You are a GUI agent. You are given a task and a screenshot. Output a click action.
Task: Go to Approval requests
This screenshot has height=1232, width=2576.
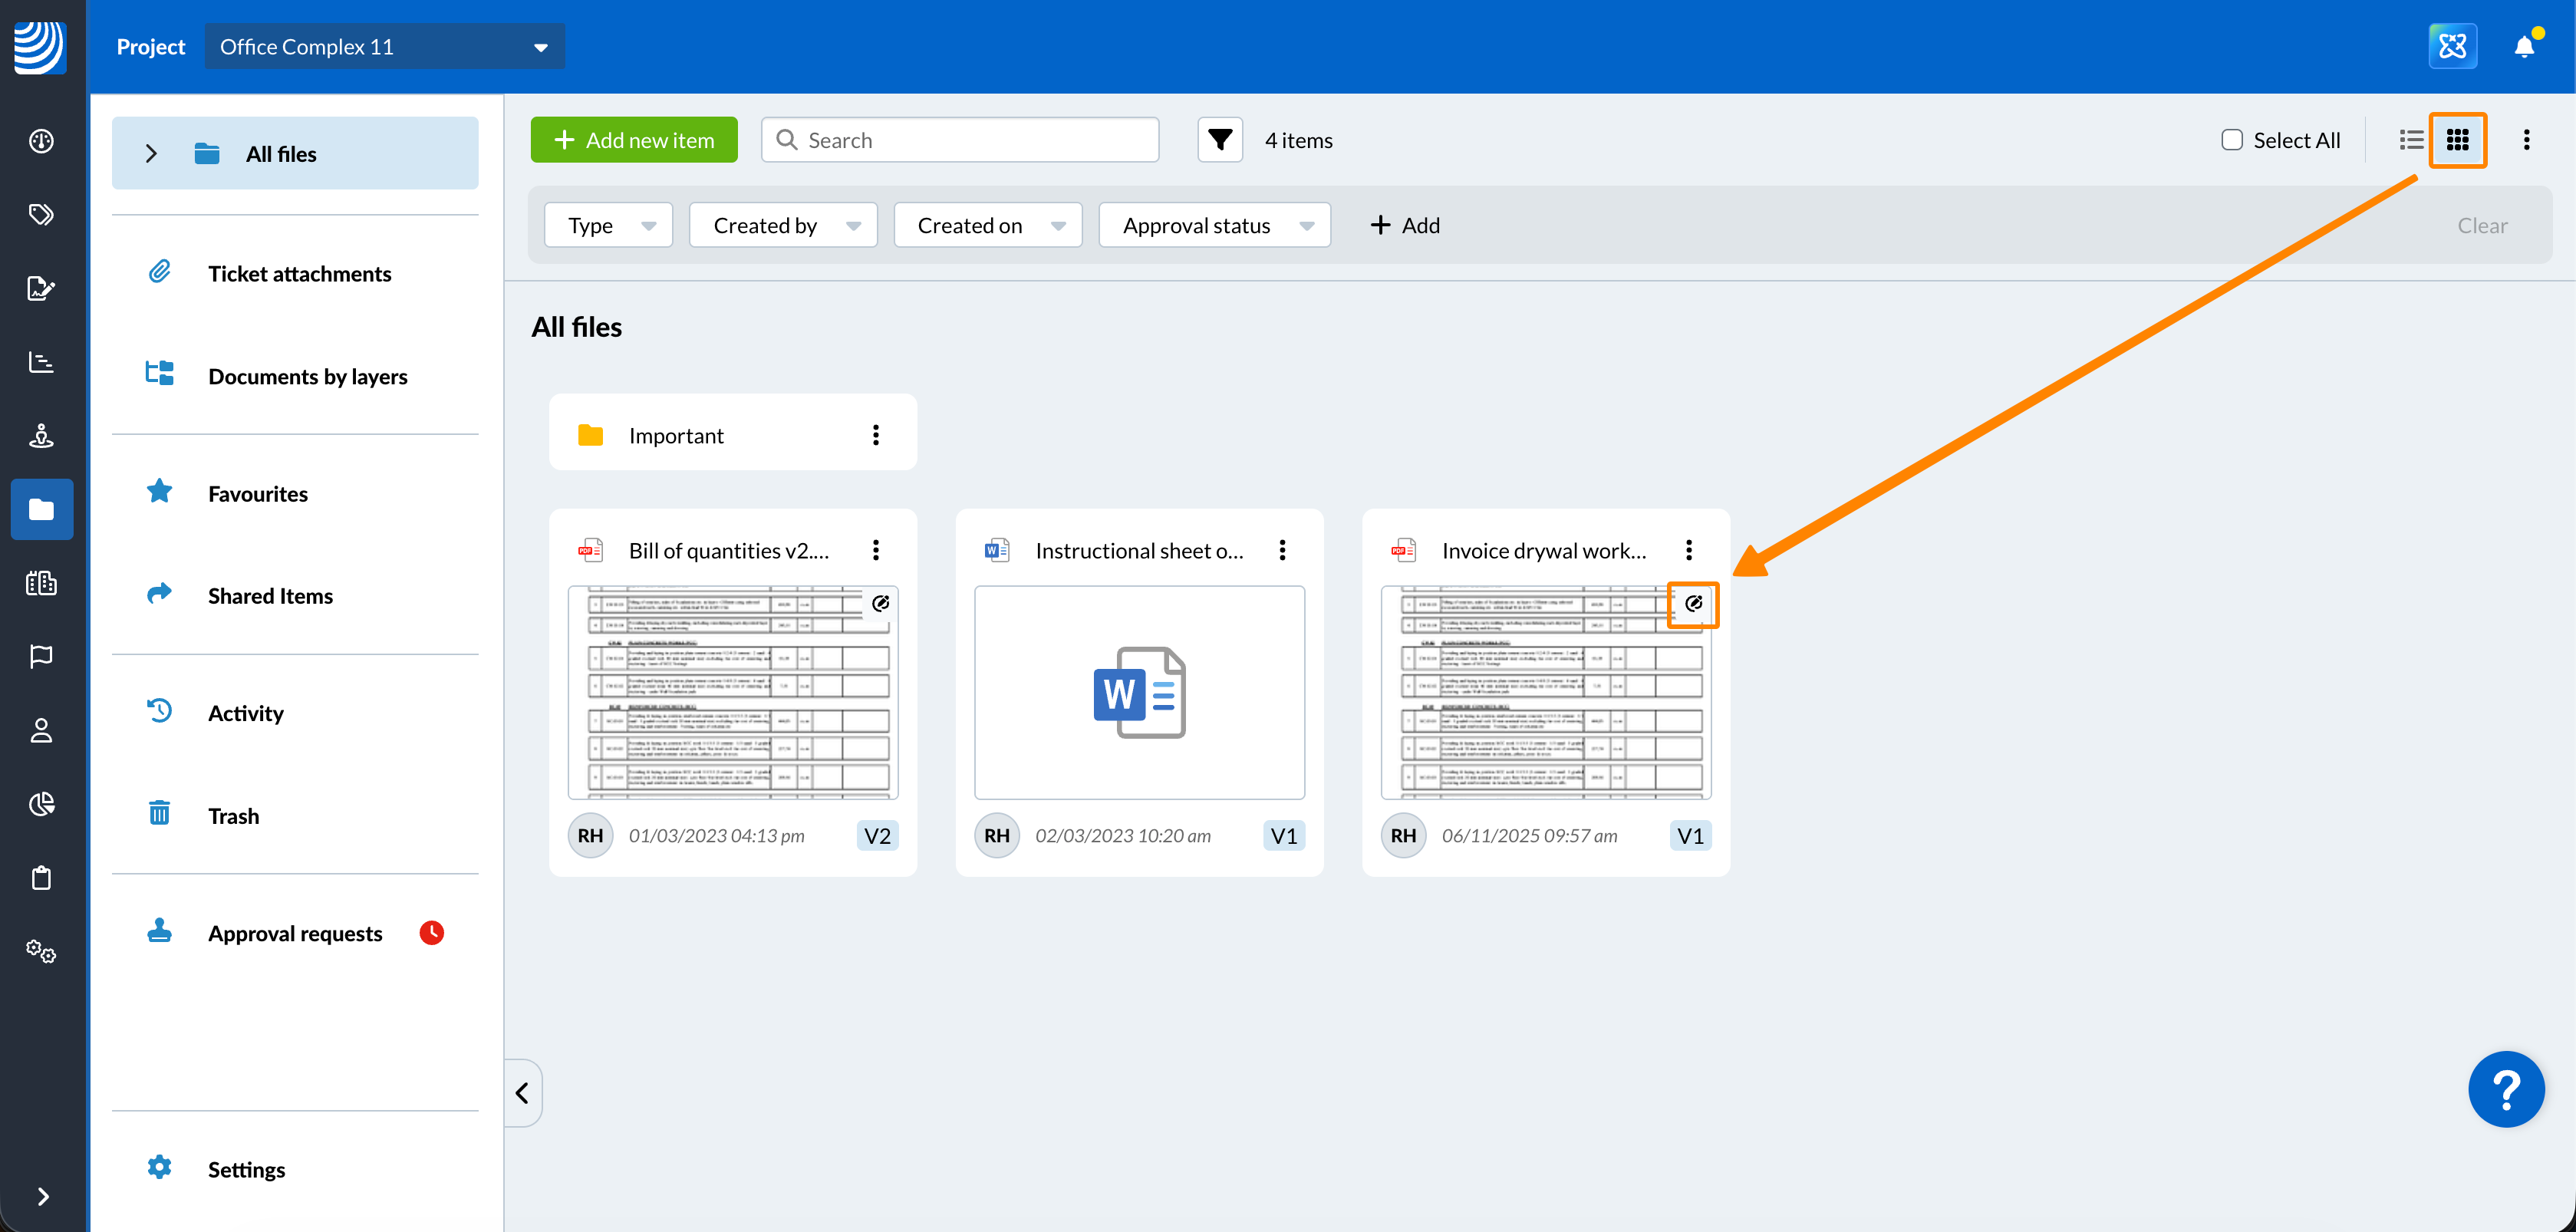tap(295, 933)
